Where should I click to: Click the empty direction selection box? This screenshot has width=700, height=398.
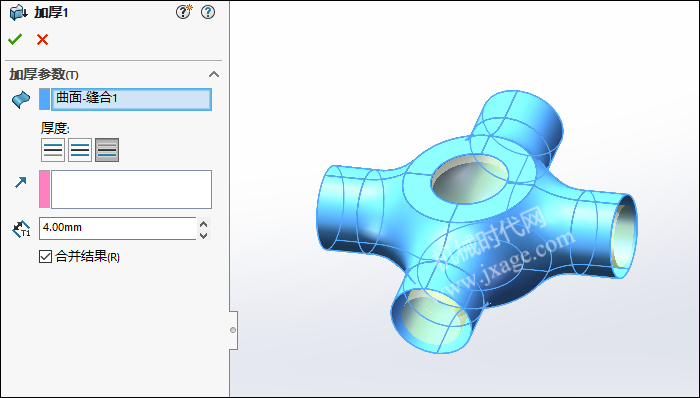click(x=131, y=189)
